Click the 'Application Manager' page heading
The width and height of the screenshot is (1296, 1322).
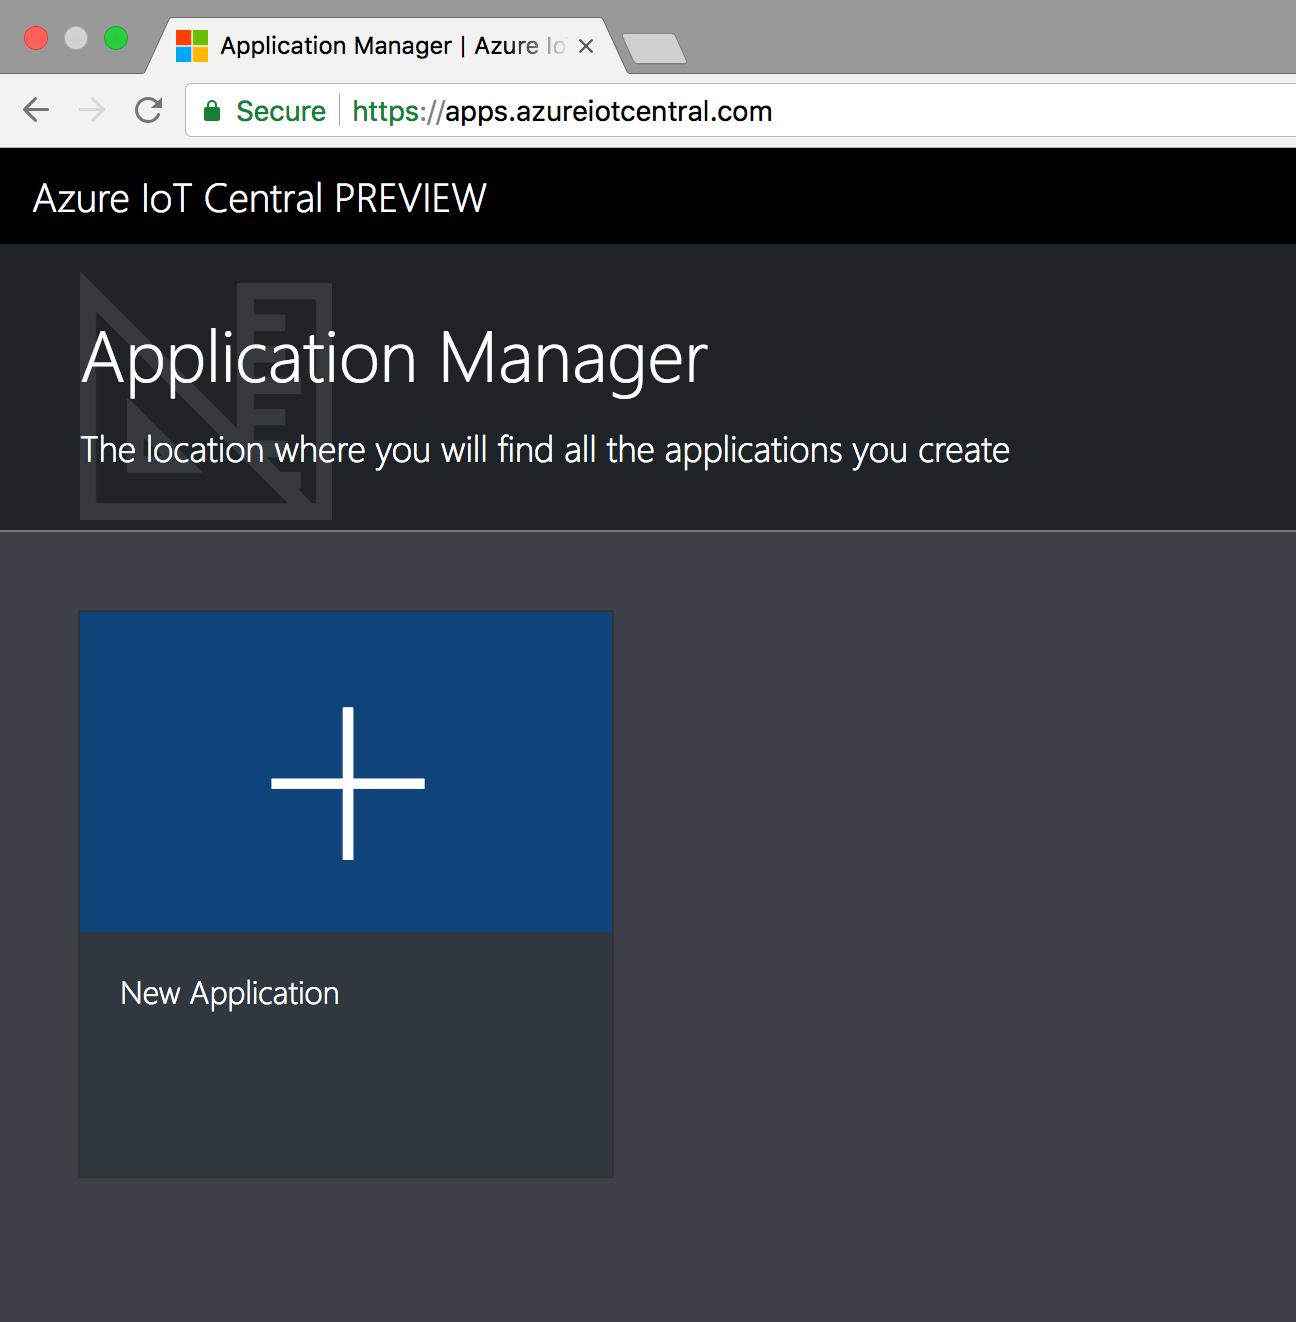point(395,359)
